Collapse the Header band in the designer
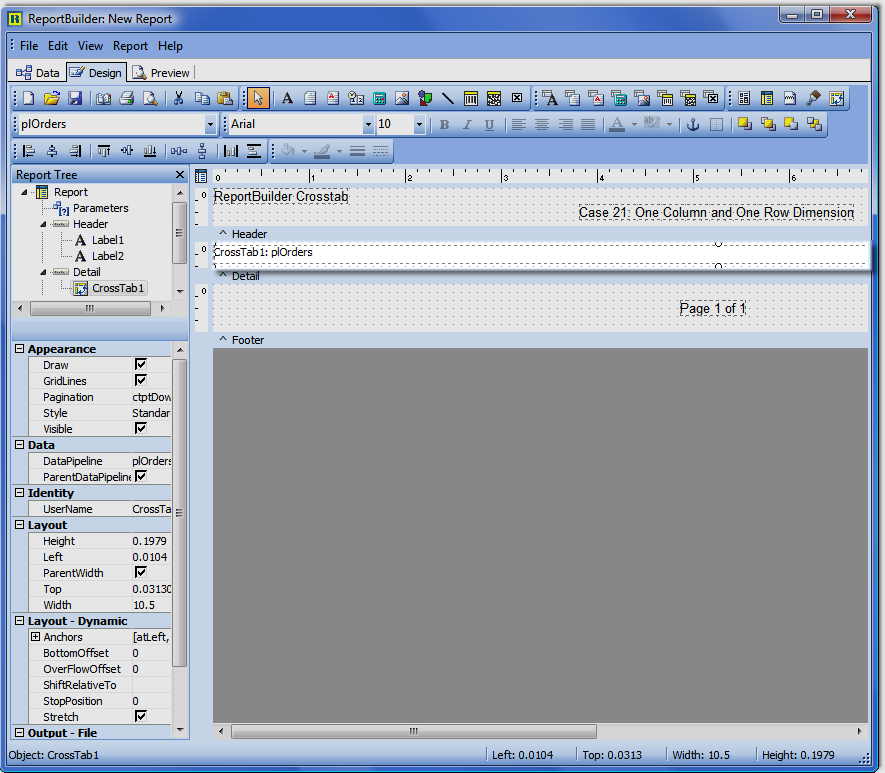Image resolution: width=885 pixels, height=773 pixels. click(x=223, y=233)
